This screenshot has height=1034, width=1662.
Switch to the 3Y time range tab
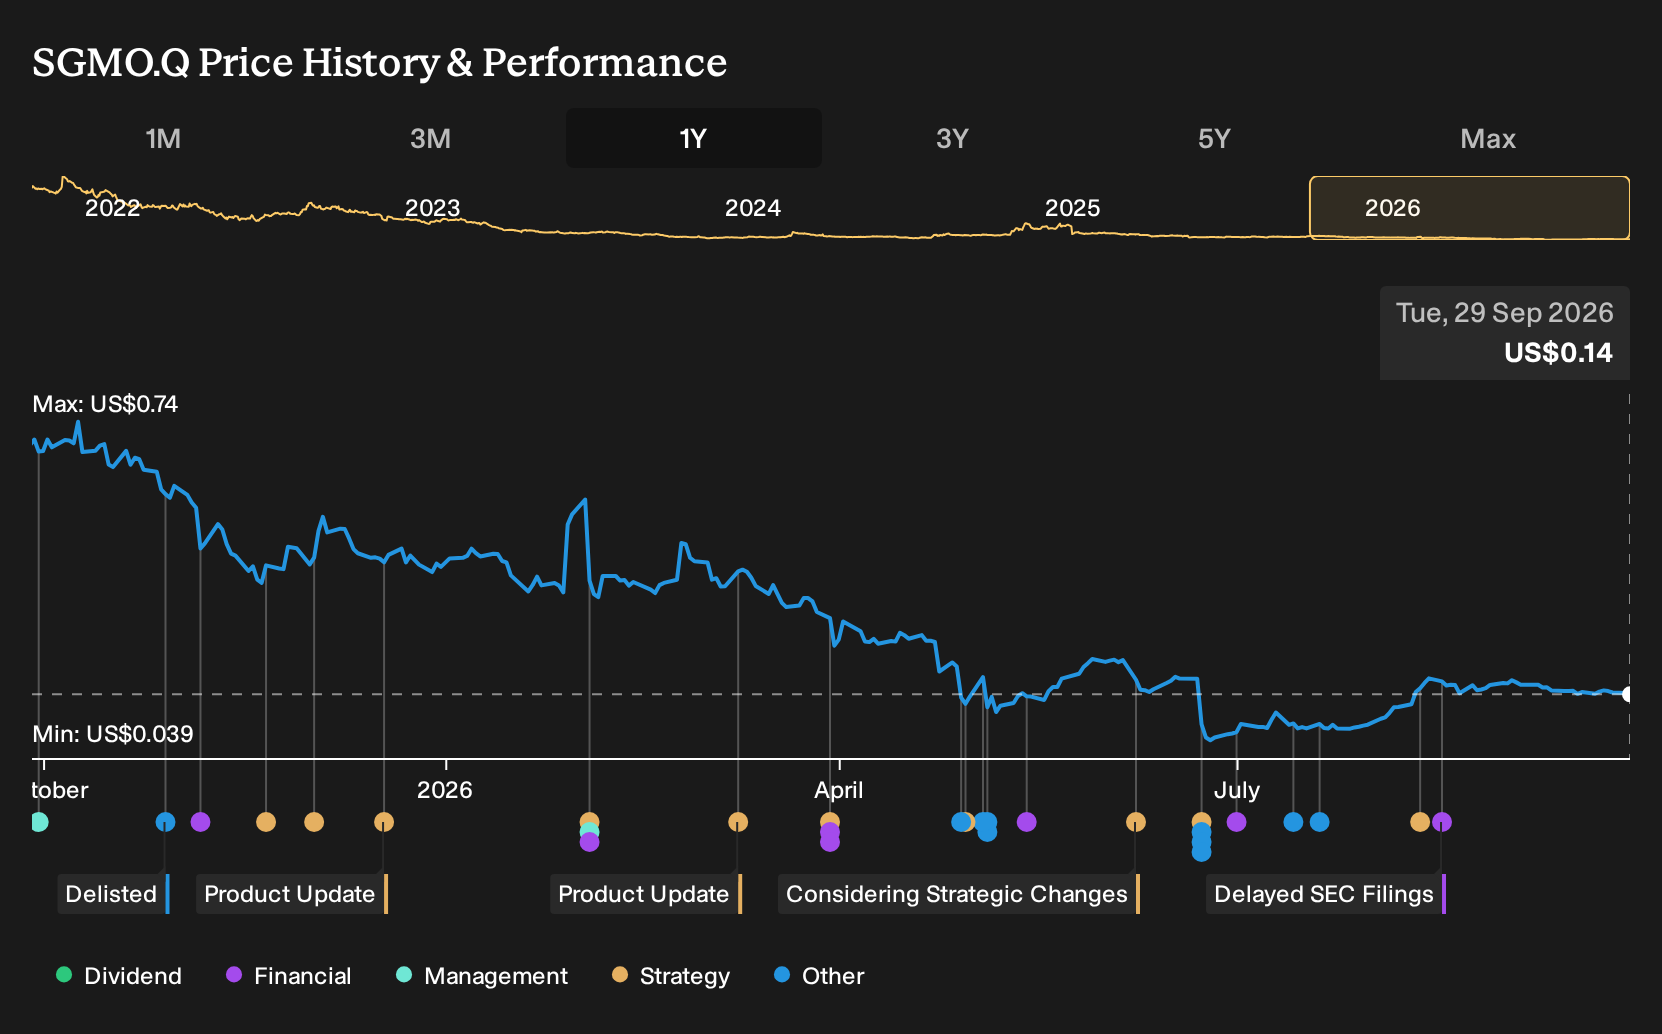[952, 139]
